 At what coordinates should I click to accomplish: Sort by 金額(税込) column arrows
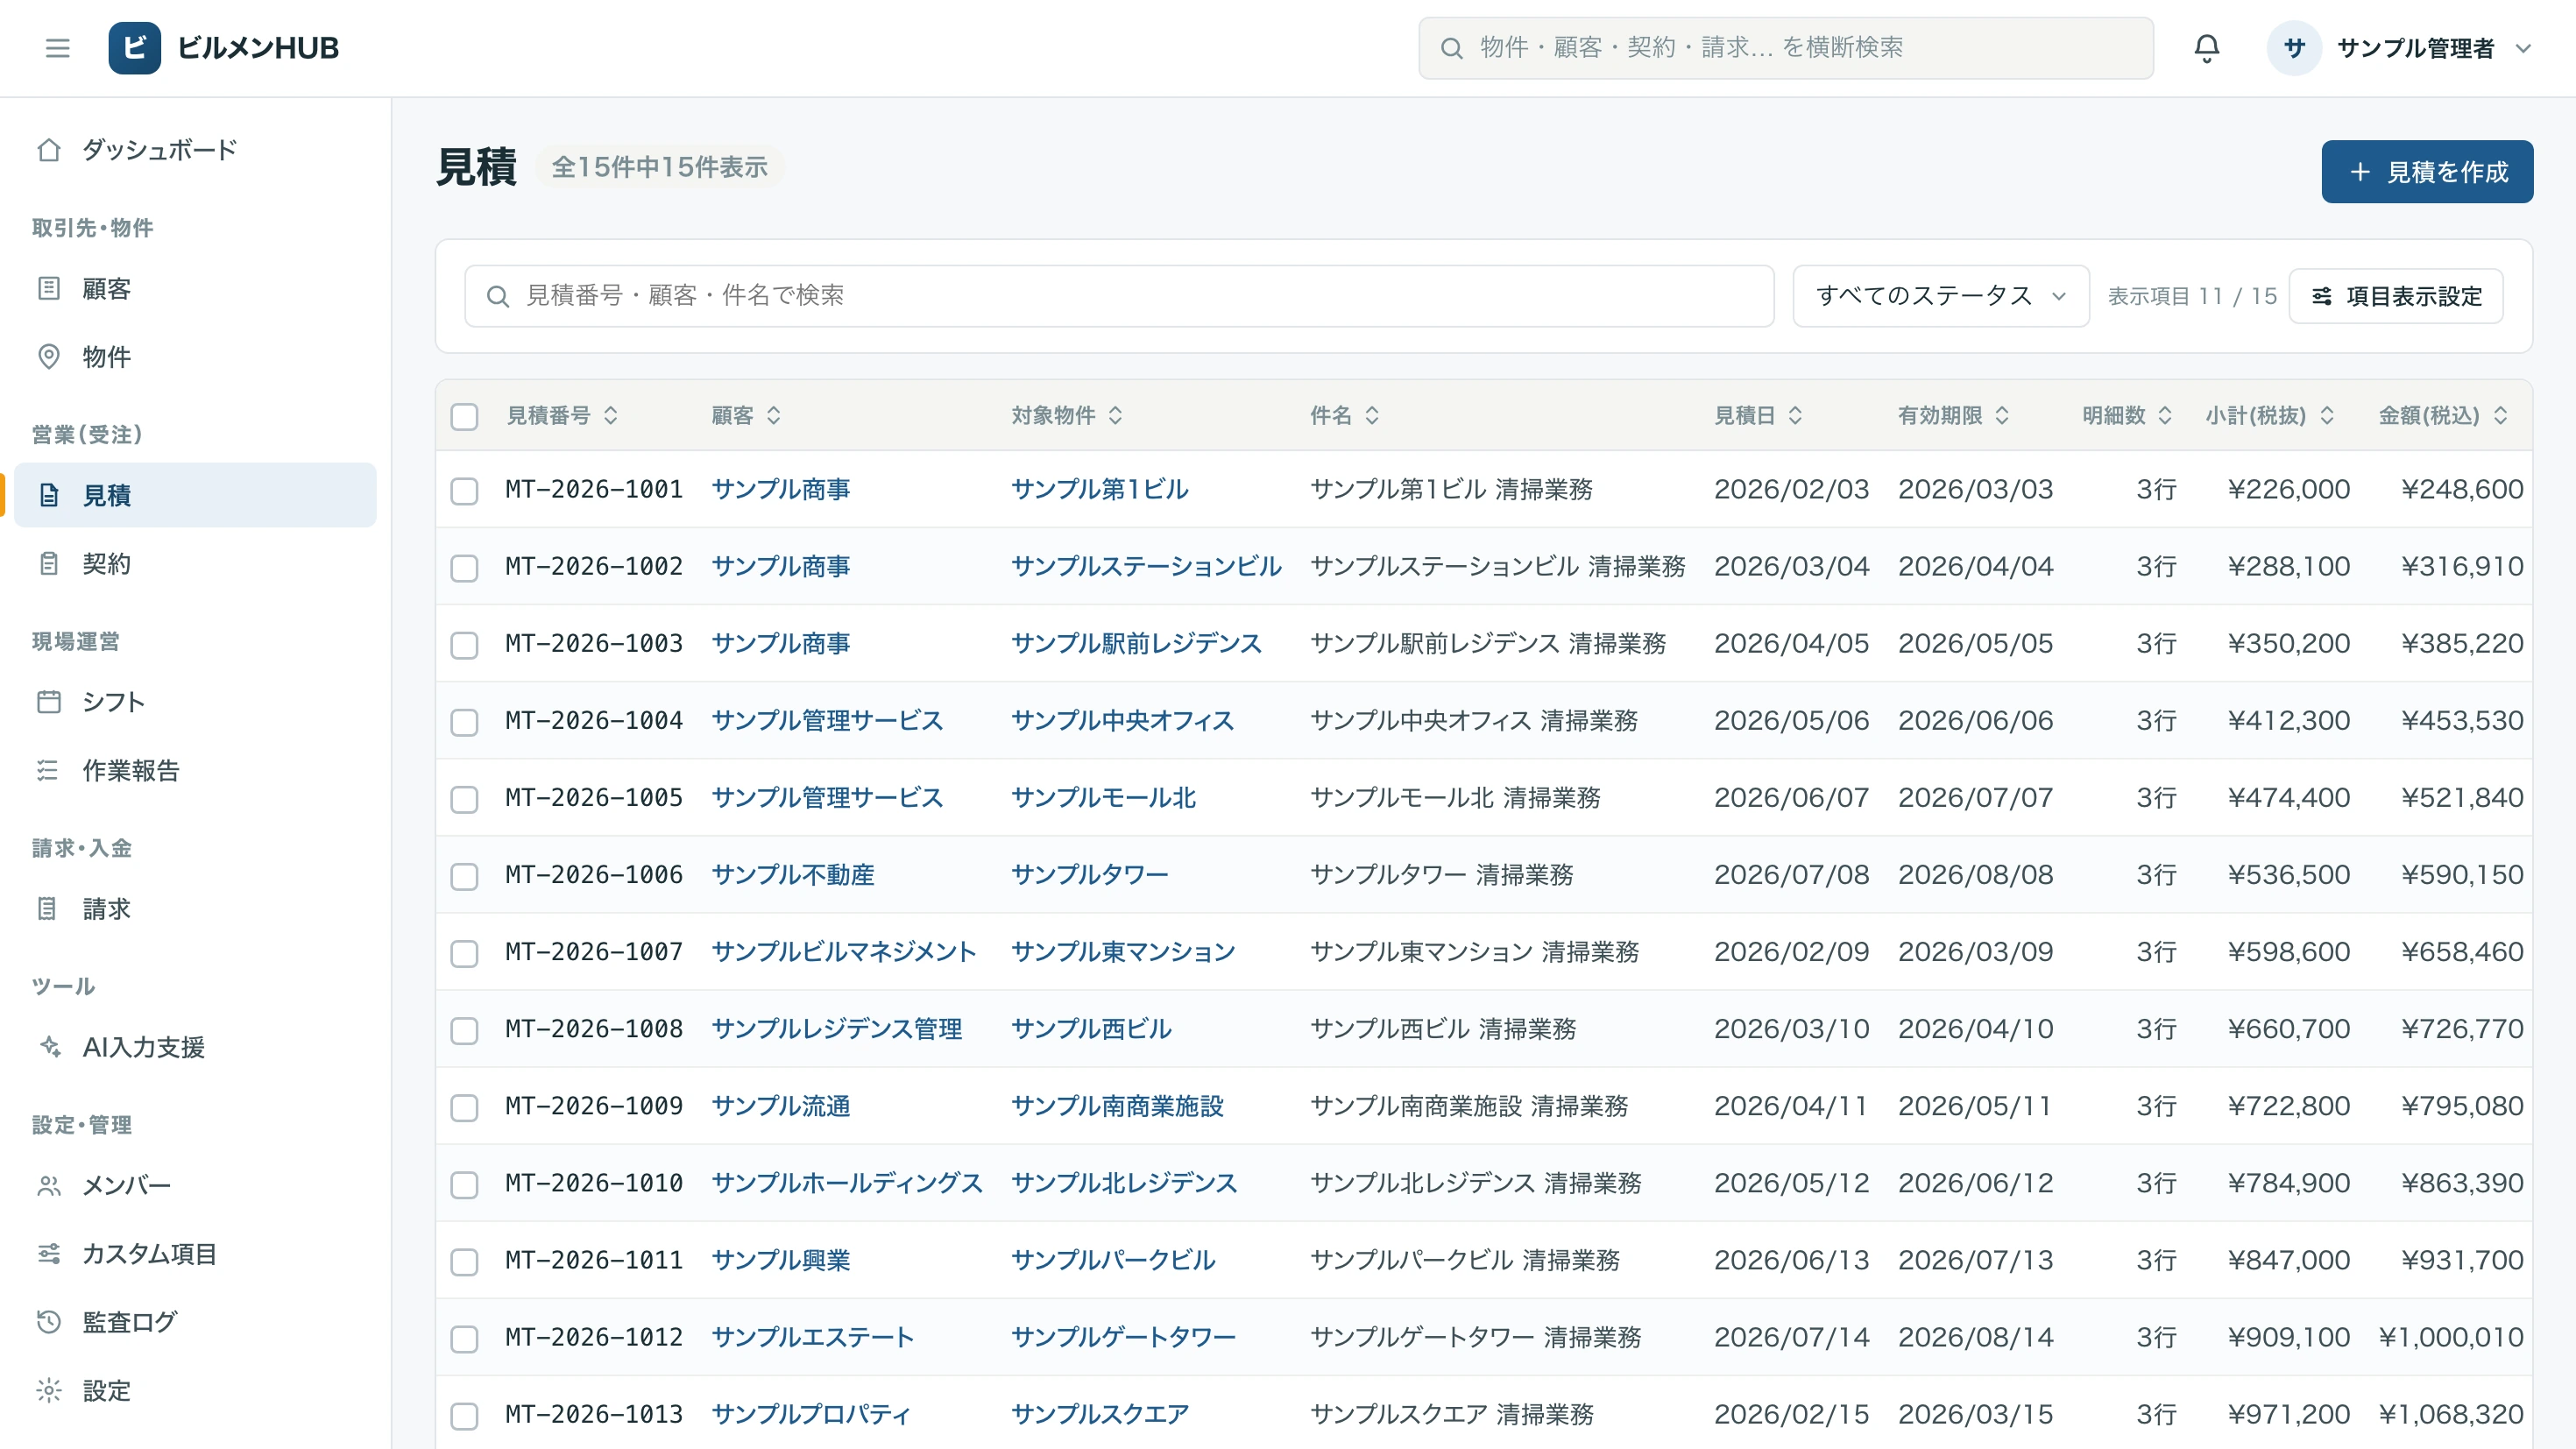point(2500,415)
